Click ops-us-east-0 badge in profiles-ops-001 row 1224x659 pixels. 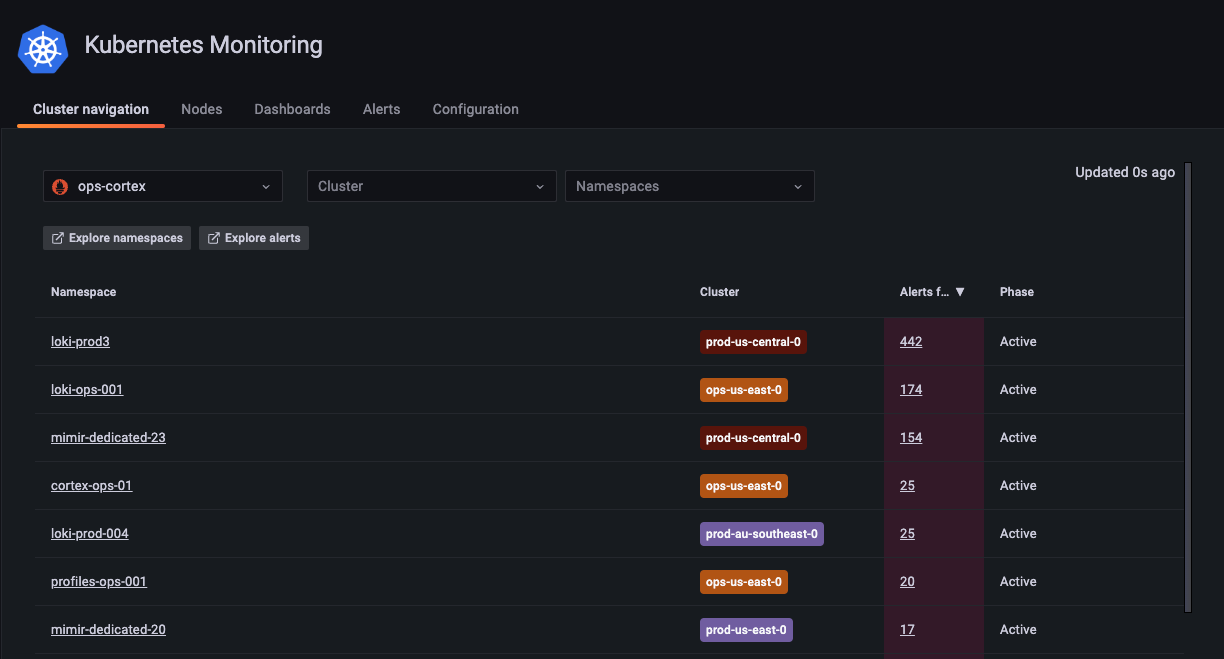744,582
